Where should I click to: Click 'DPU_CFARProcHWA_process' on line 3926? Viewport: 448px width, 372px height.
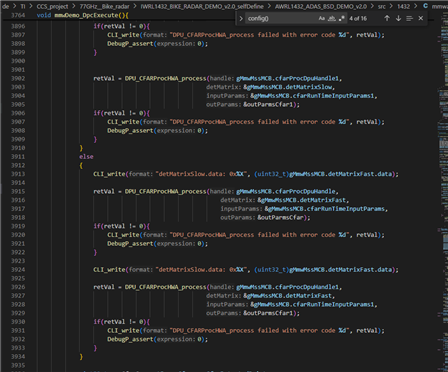[166, 287]
